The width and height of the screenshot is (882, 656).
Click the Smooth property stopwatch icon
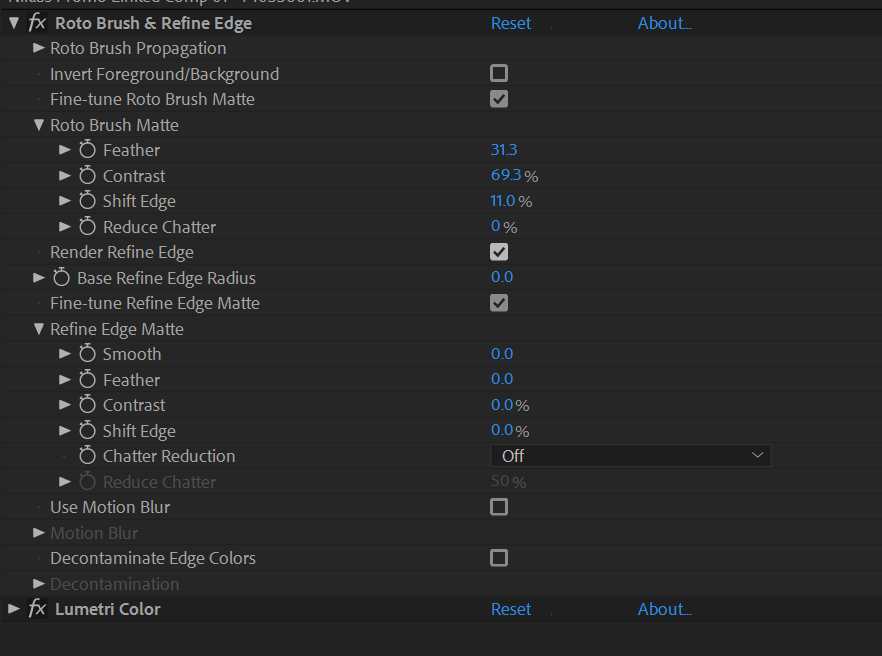pyautogui.click(x=87, y=354)
